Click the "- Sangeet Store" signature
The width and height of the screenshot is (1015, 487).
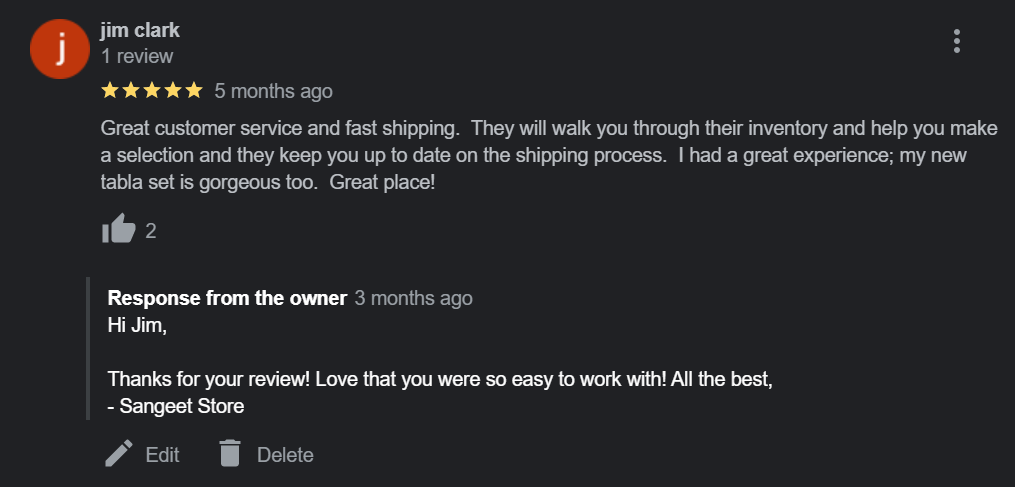tap(176, 406)
